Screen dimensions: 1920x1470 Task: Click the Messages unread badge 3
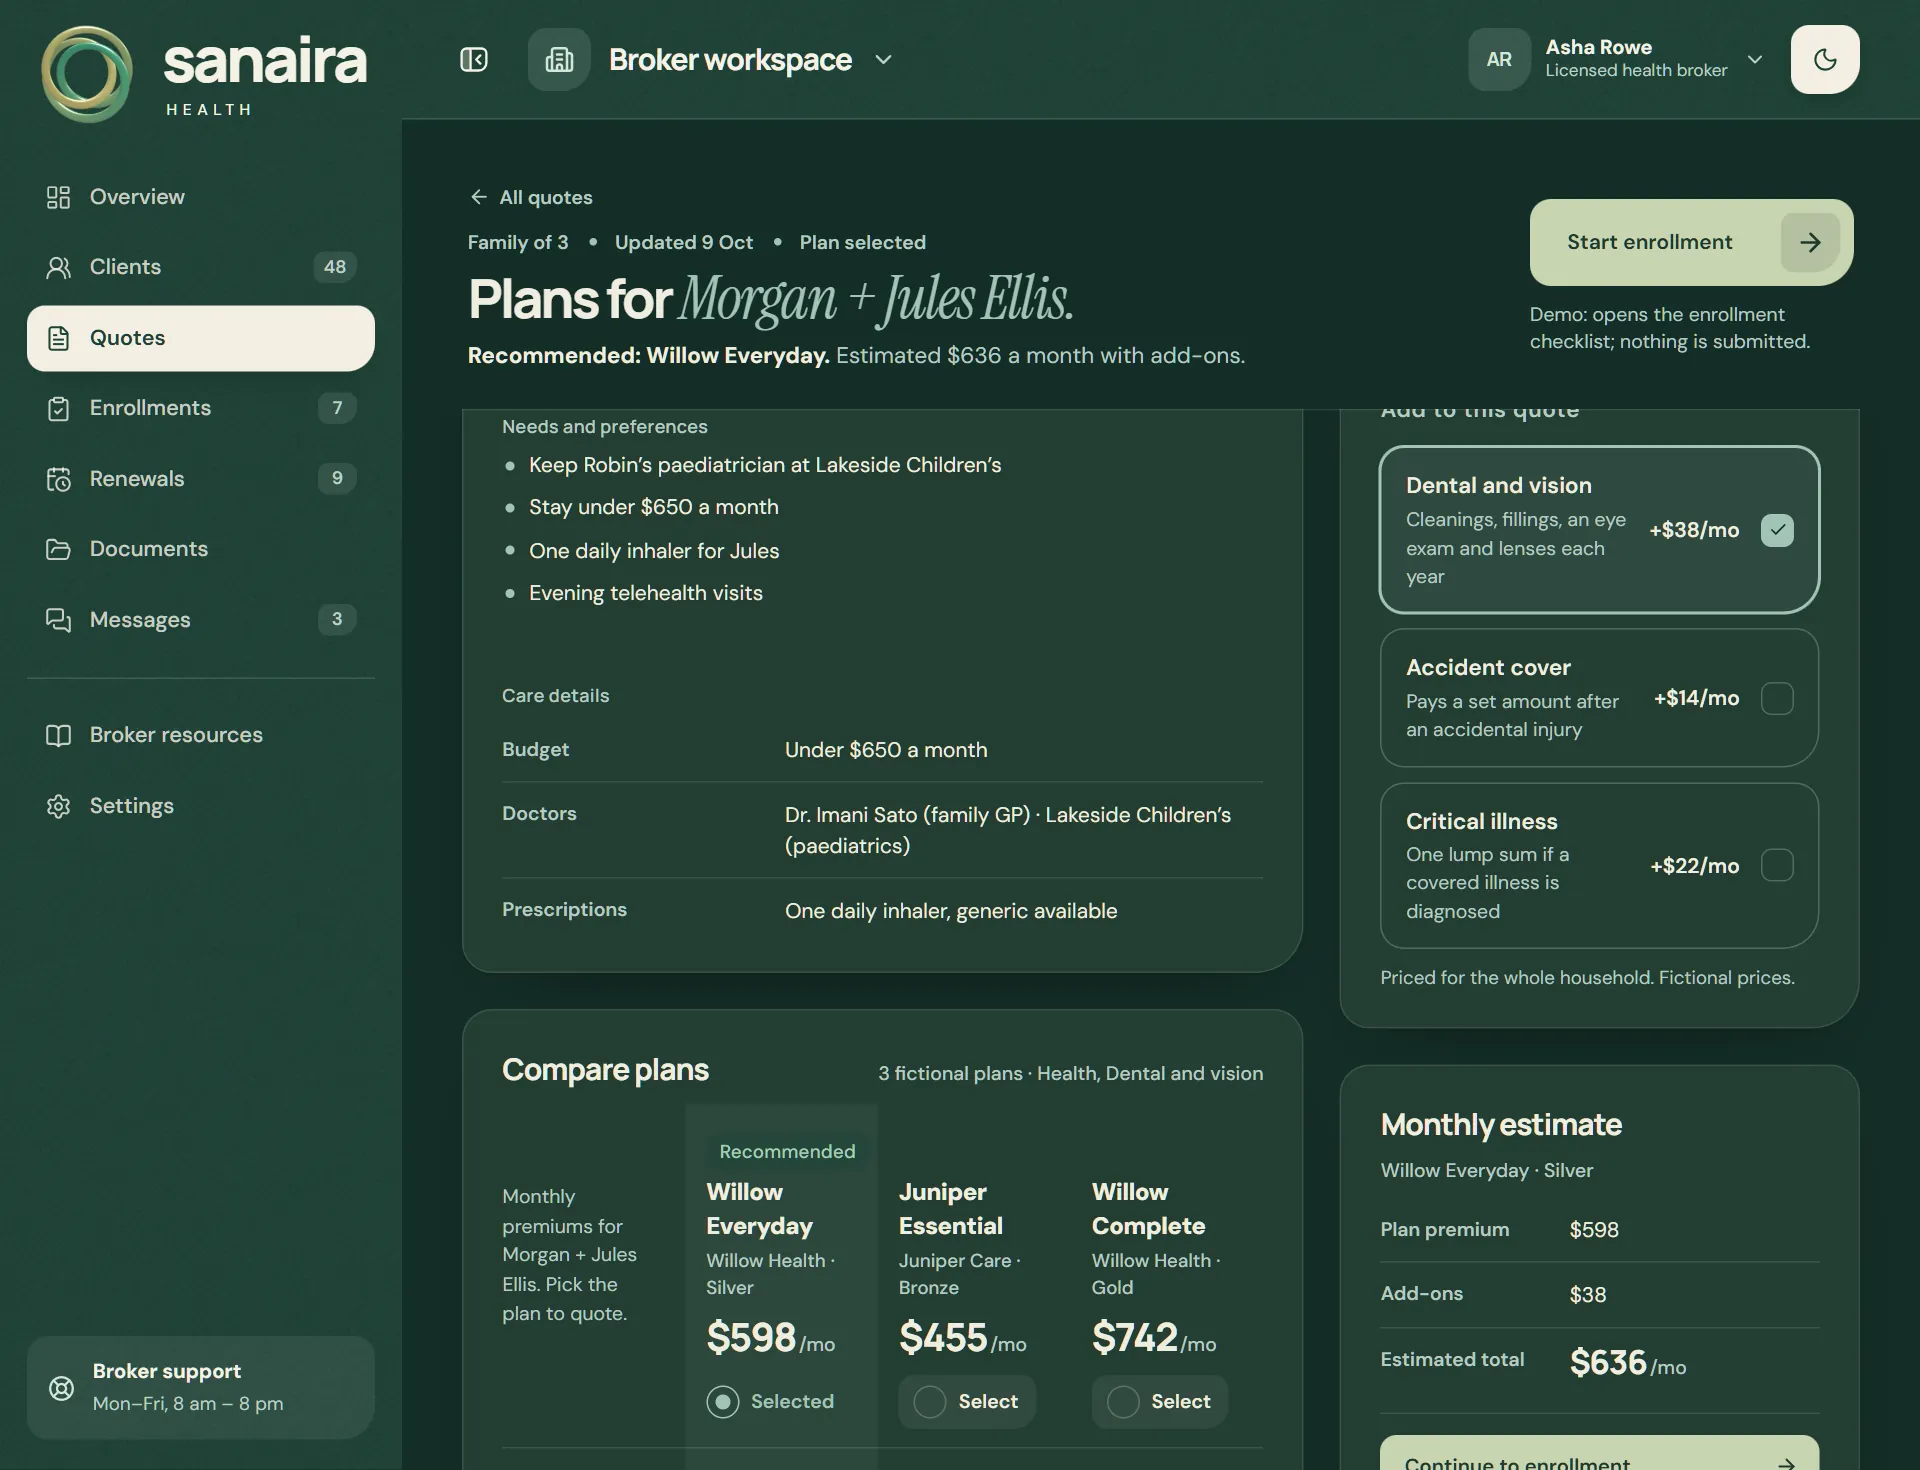tap(337, 620)
